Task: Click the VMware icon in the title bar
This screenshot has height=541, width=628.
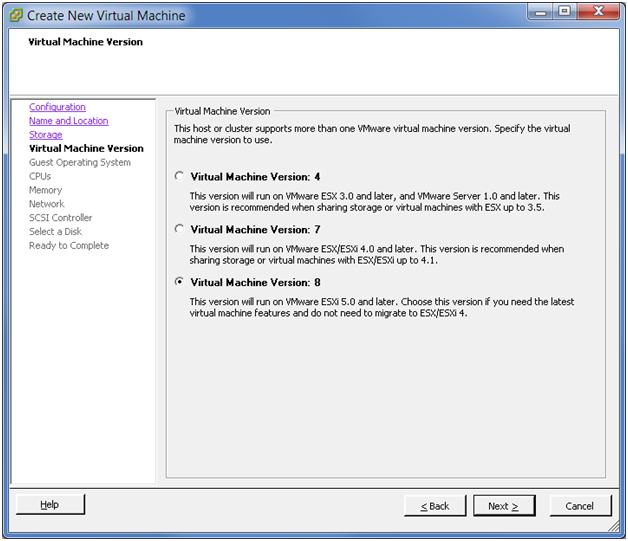Action: click(15, 16)
